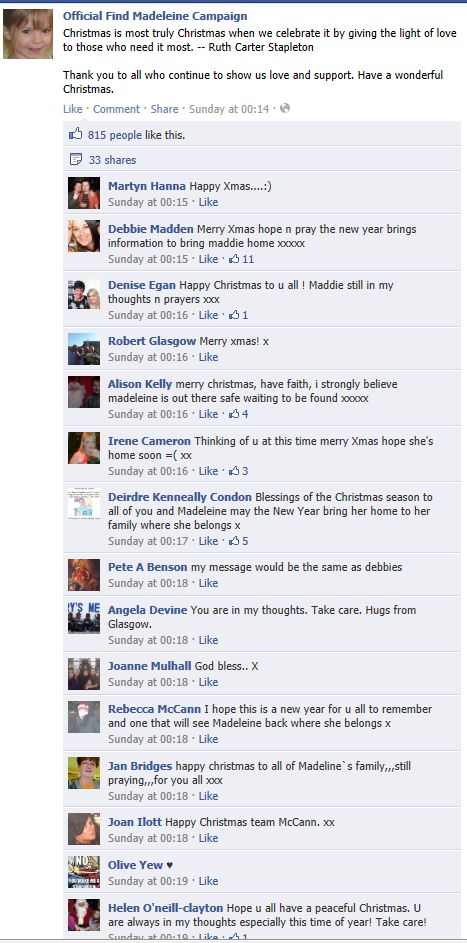Screen dimensions: 467x943
Task: Click Comment link under the main post
Action: [x=116, y=109]
